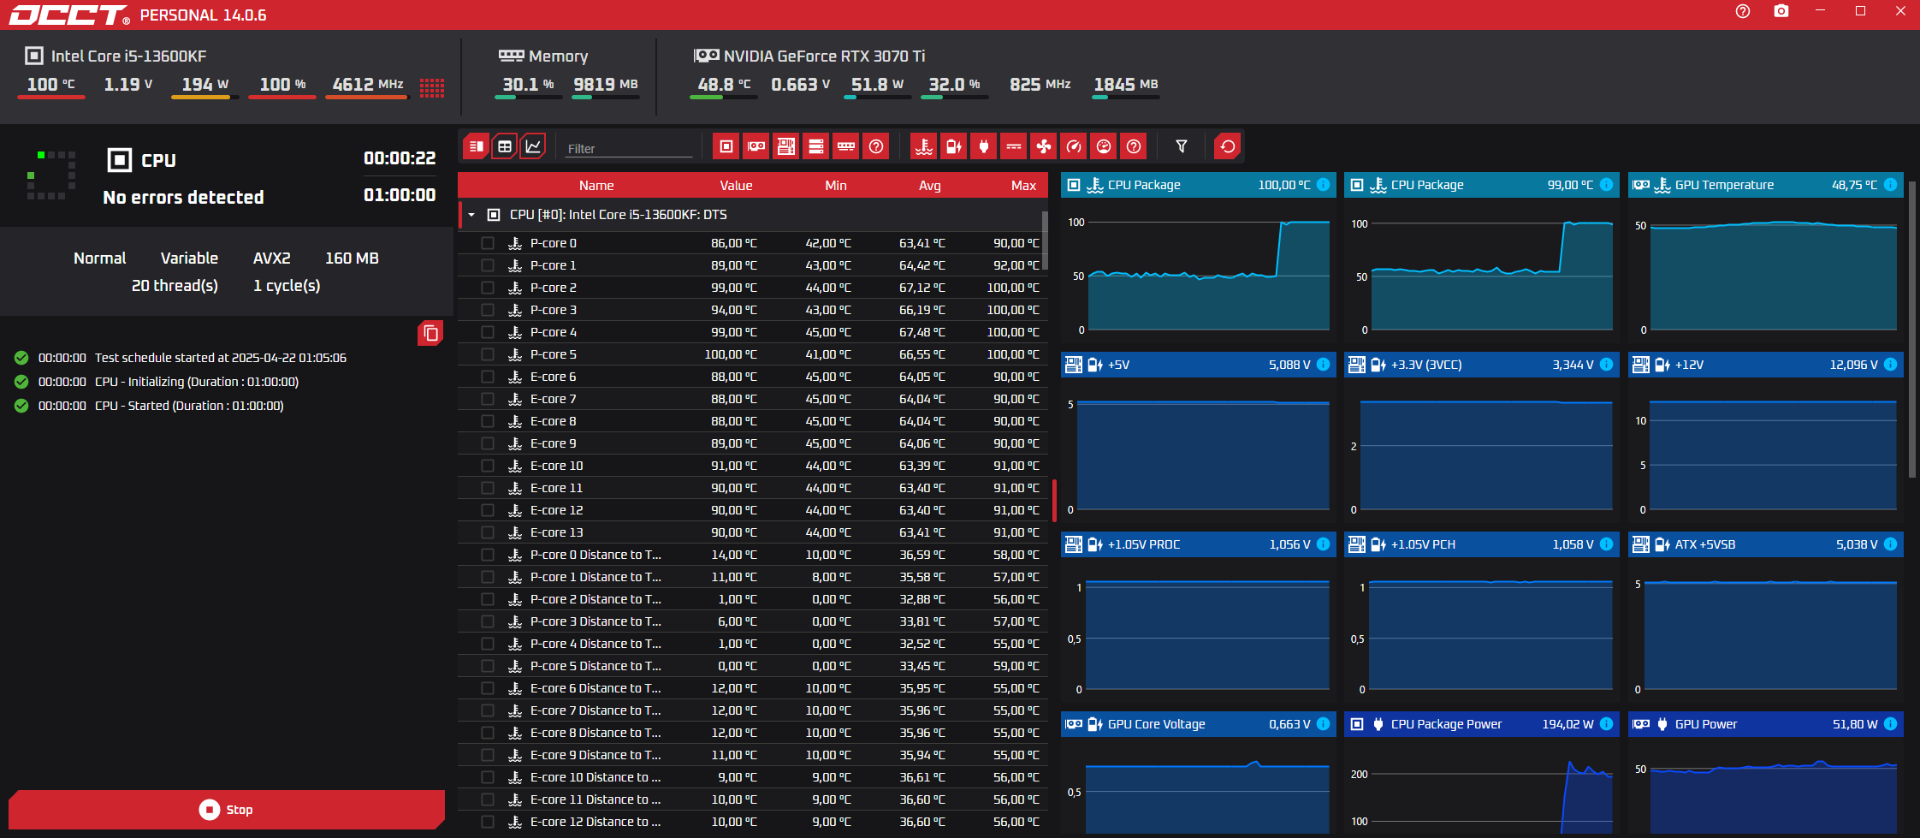
Task: Take a screenshot with camera icon
Action: [x=1781, y=11]
